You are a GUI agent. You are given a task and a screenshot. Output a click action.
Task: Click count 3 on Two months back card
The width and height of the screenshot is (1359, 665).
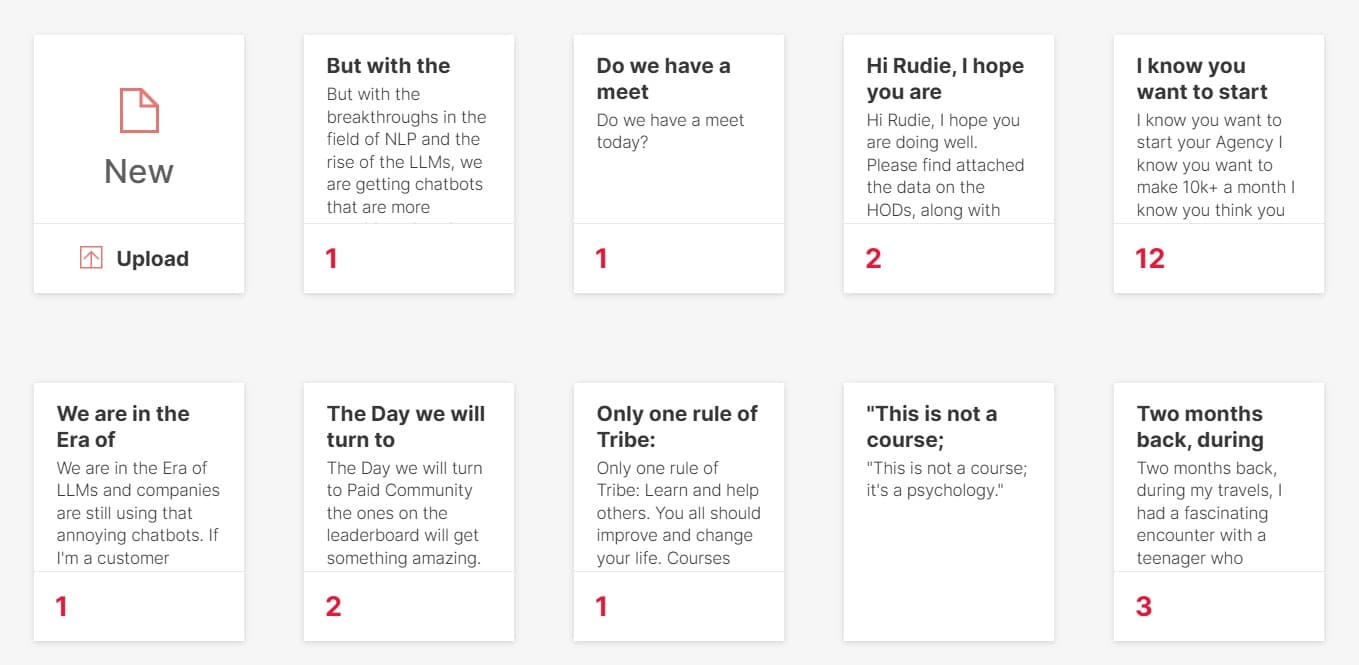click(x=1144, y=606)
